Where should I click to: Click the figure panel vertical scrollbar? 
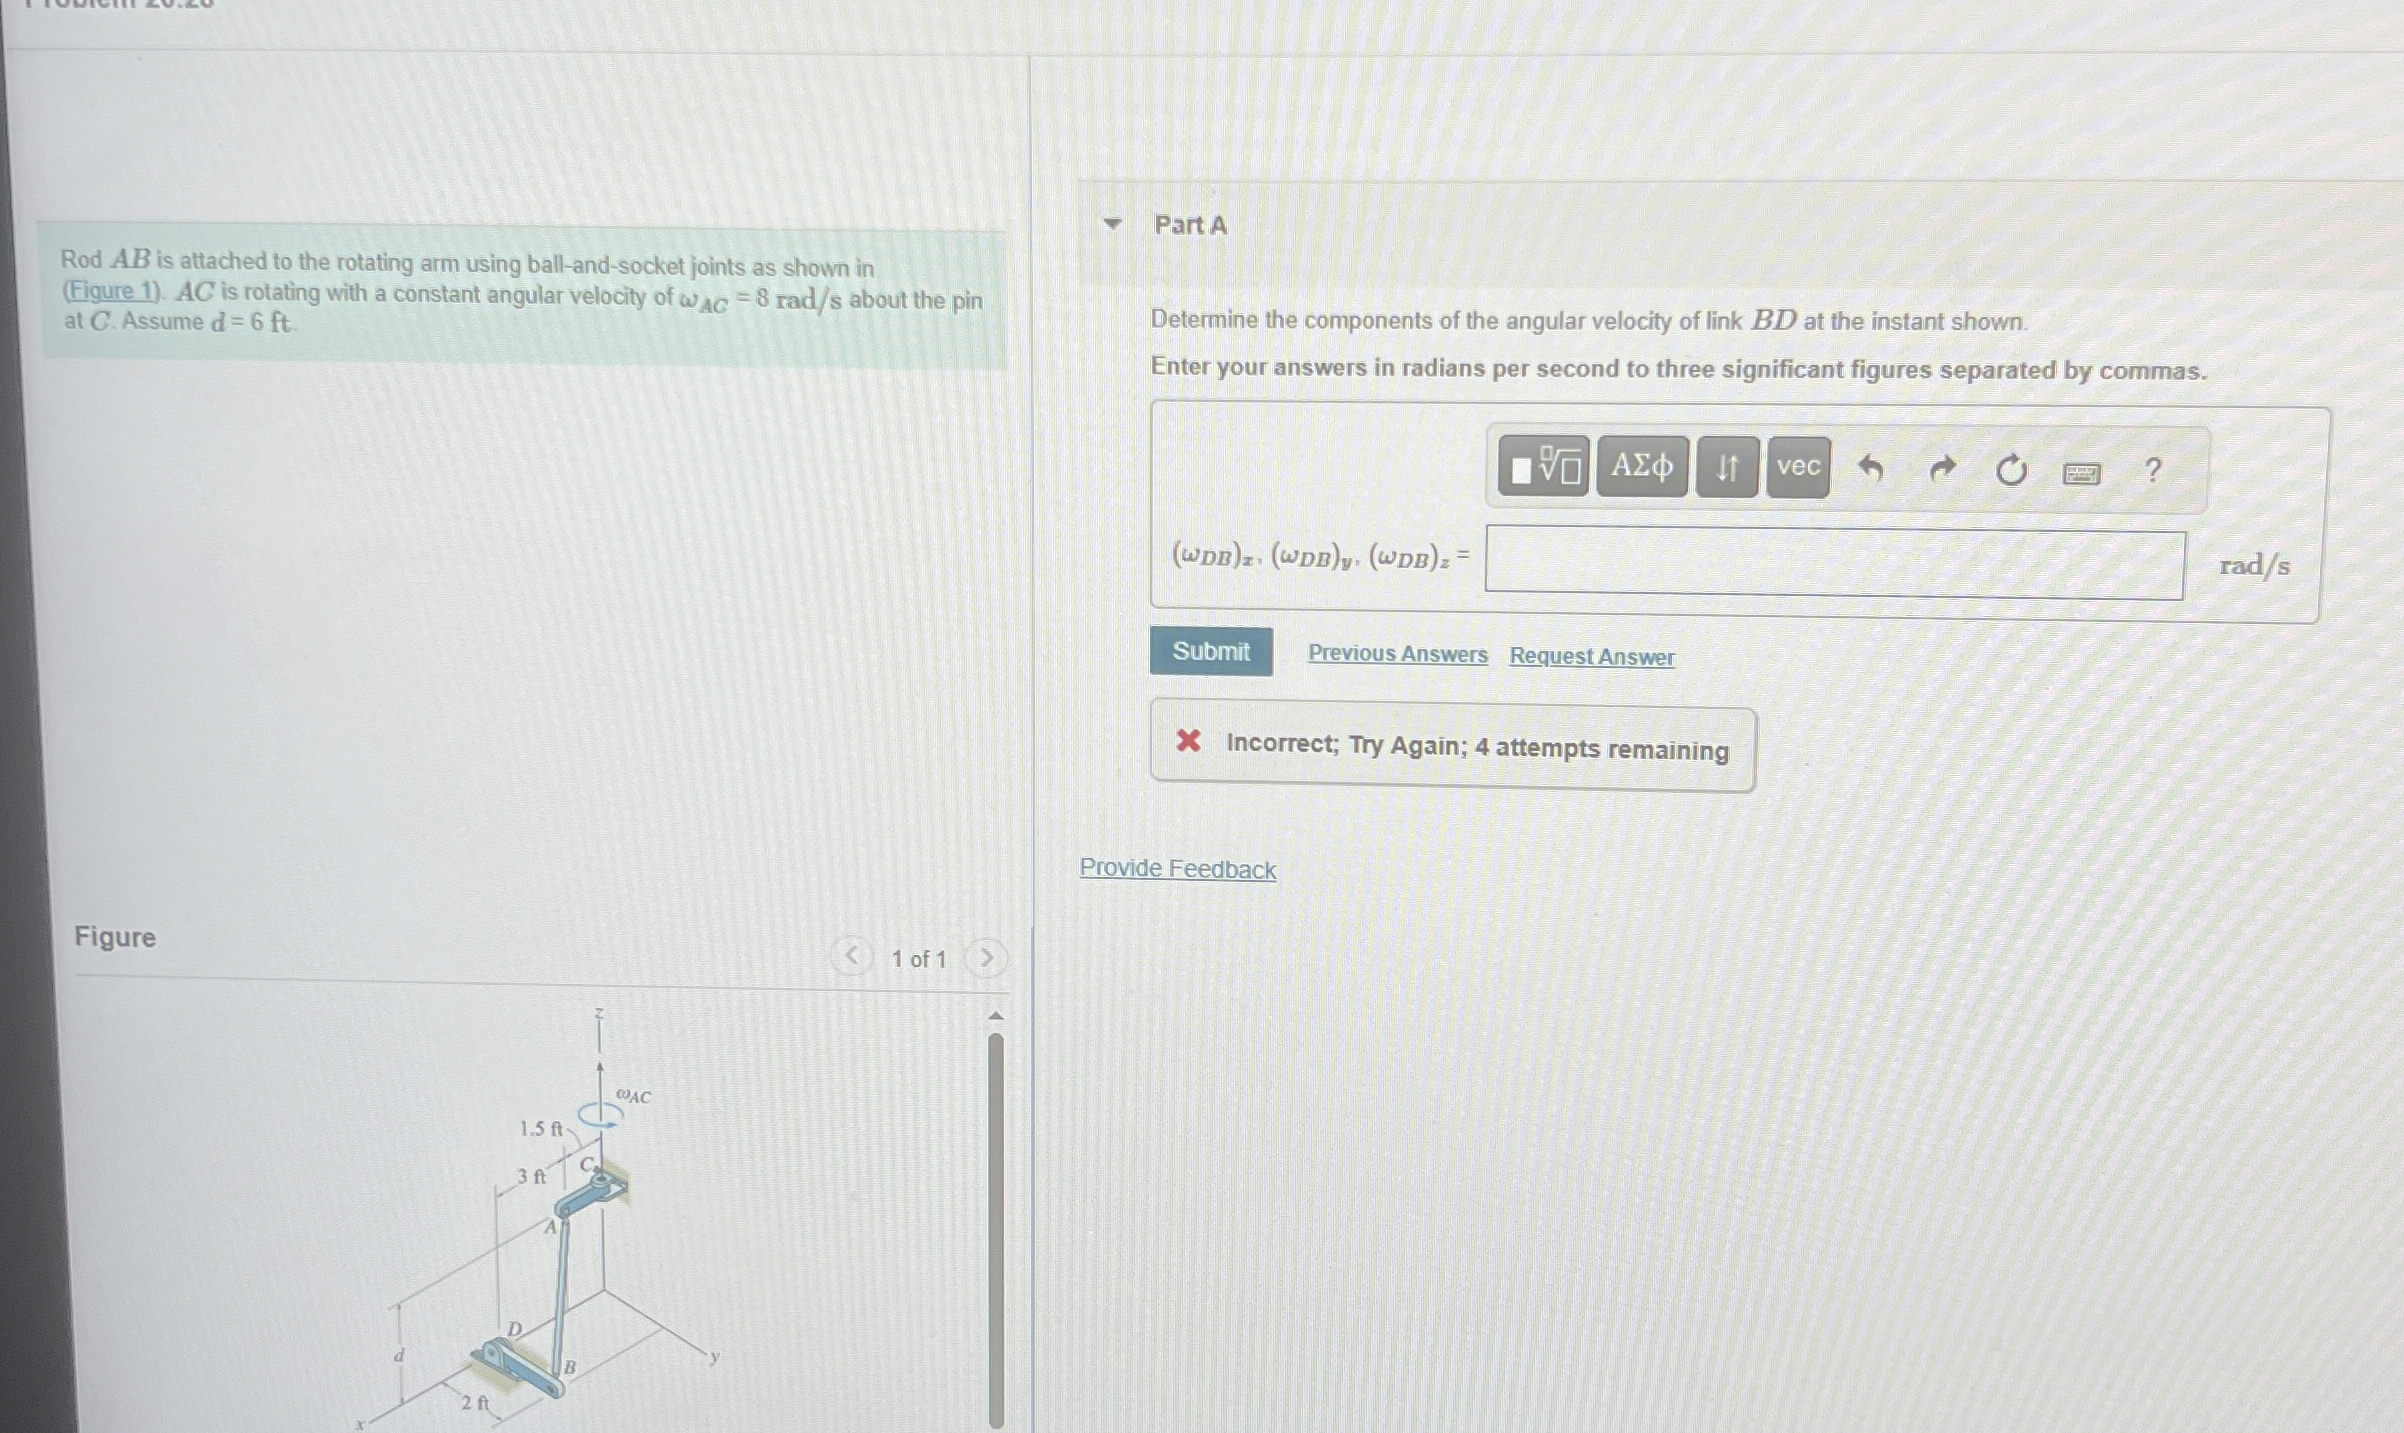click(996, 1230)
